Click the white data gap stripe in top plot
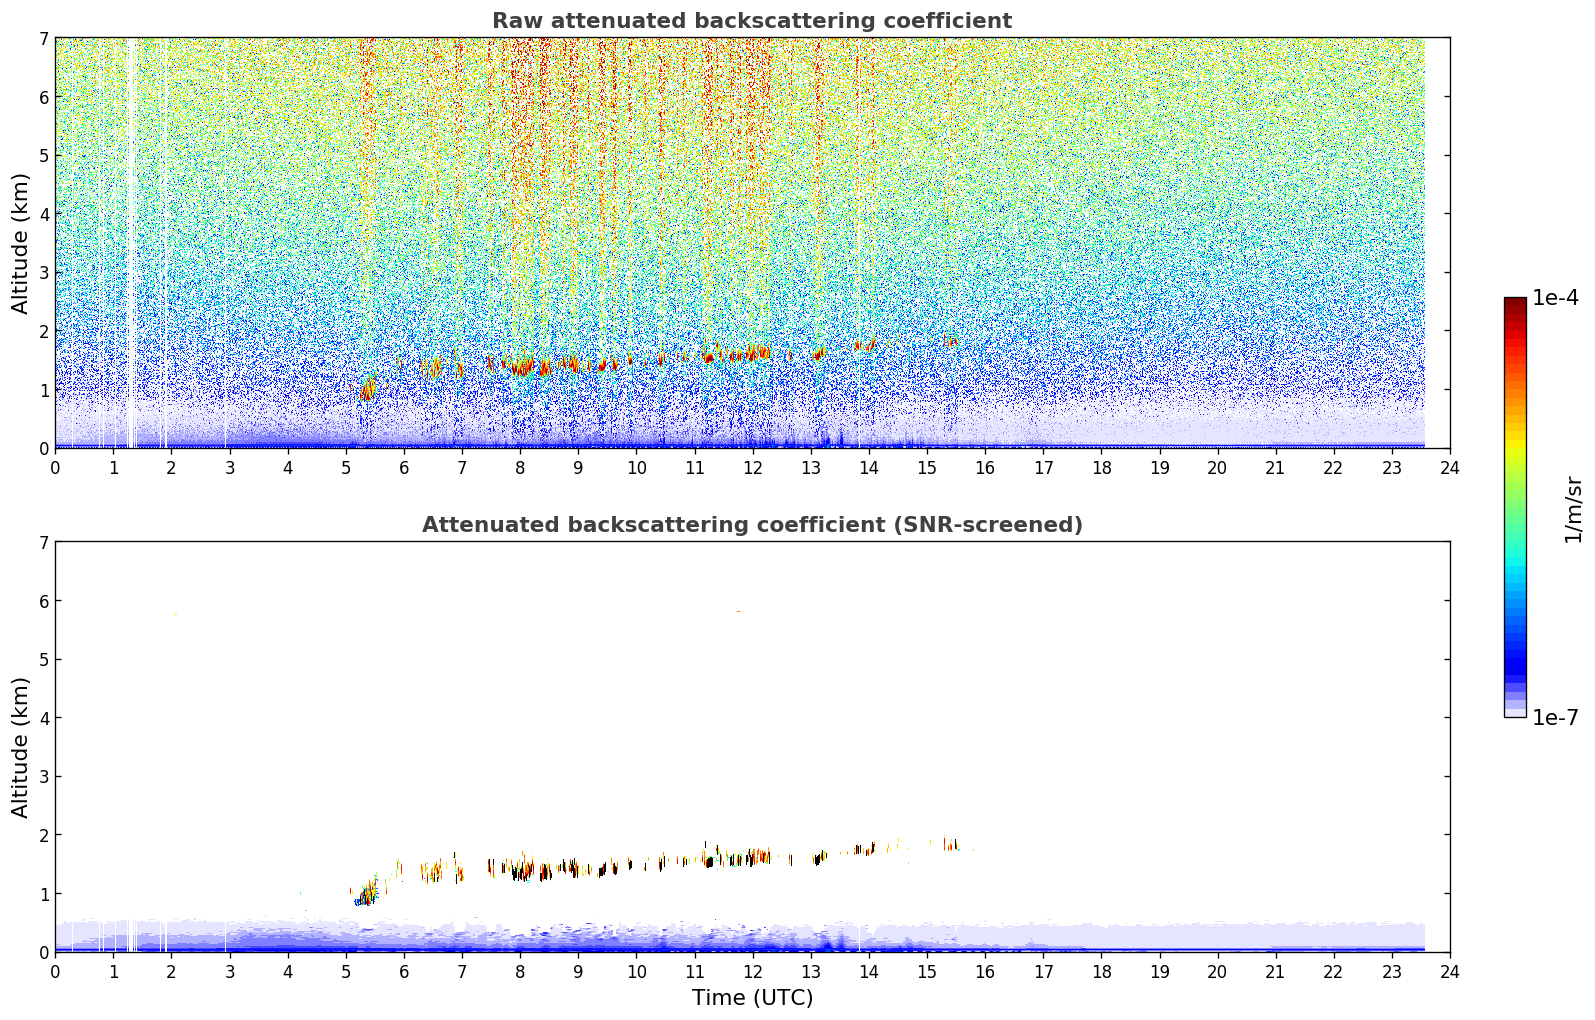Image resolution: width=1595 pixels, height=1020 pixels. point(132,240)
